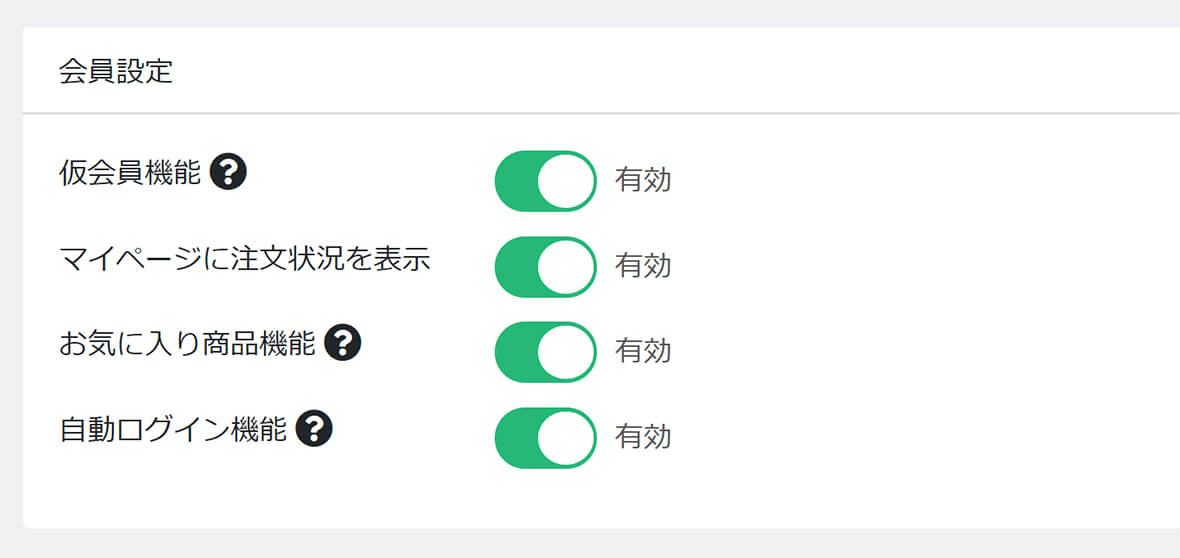Click 有効 label beside 自動ログイン機能 toggle
Screen dimensions: 1180x558
(642, 438)
